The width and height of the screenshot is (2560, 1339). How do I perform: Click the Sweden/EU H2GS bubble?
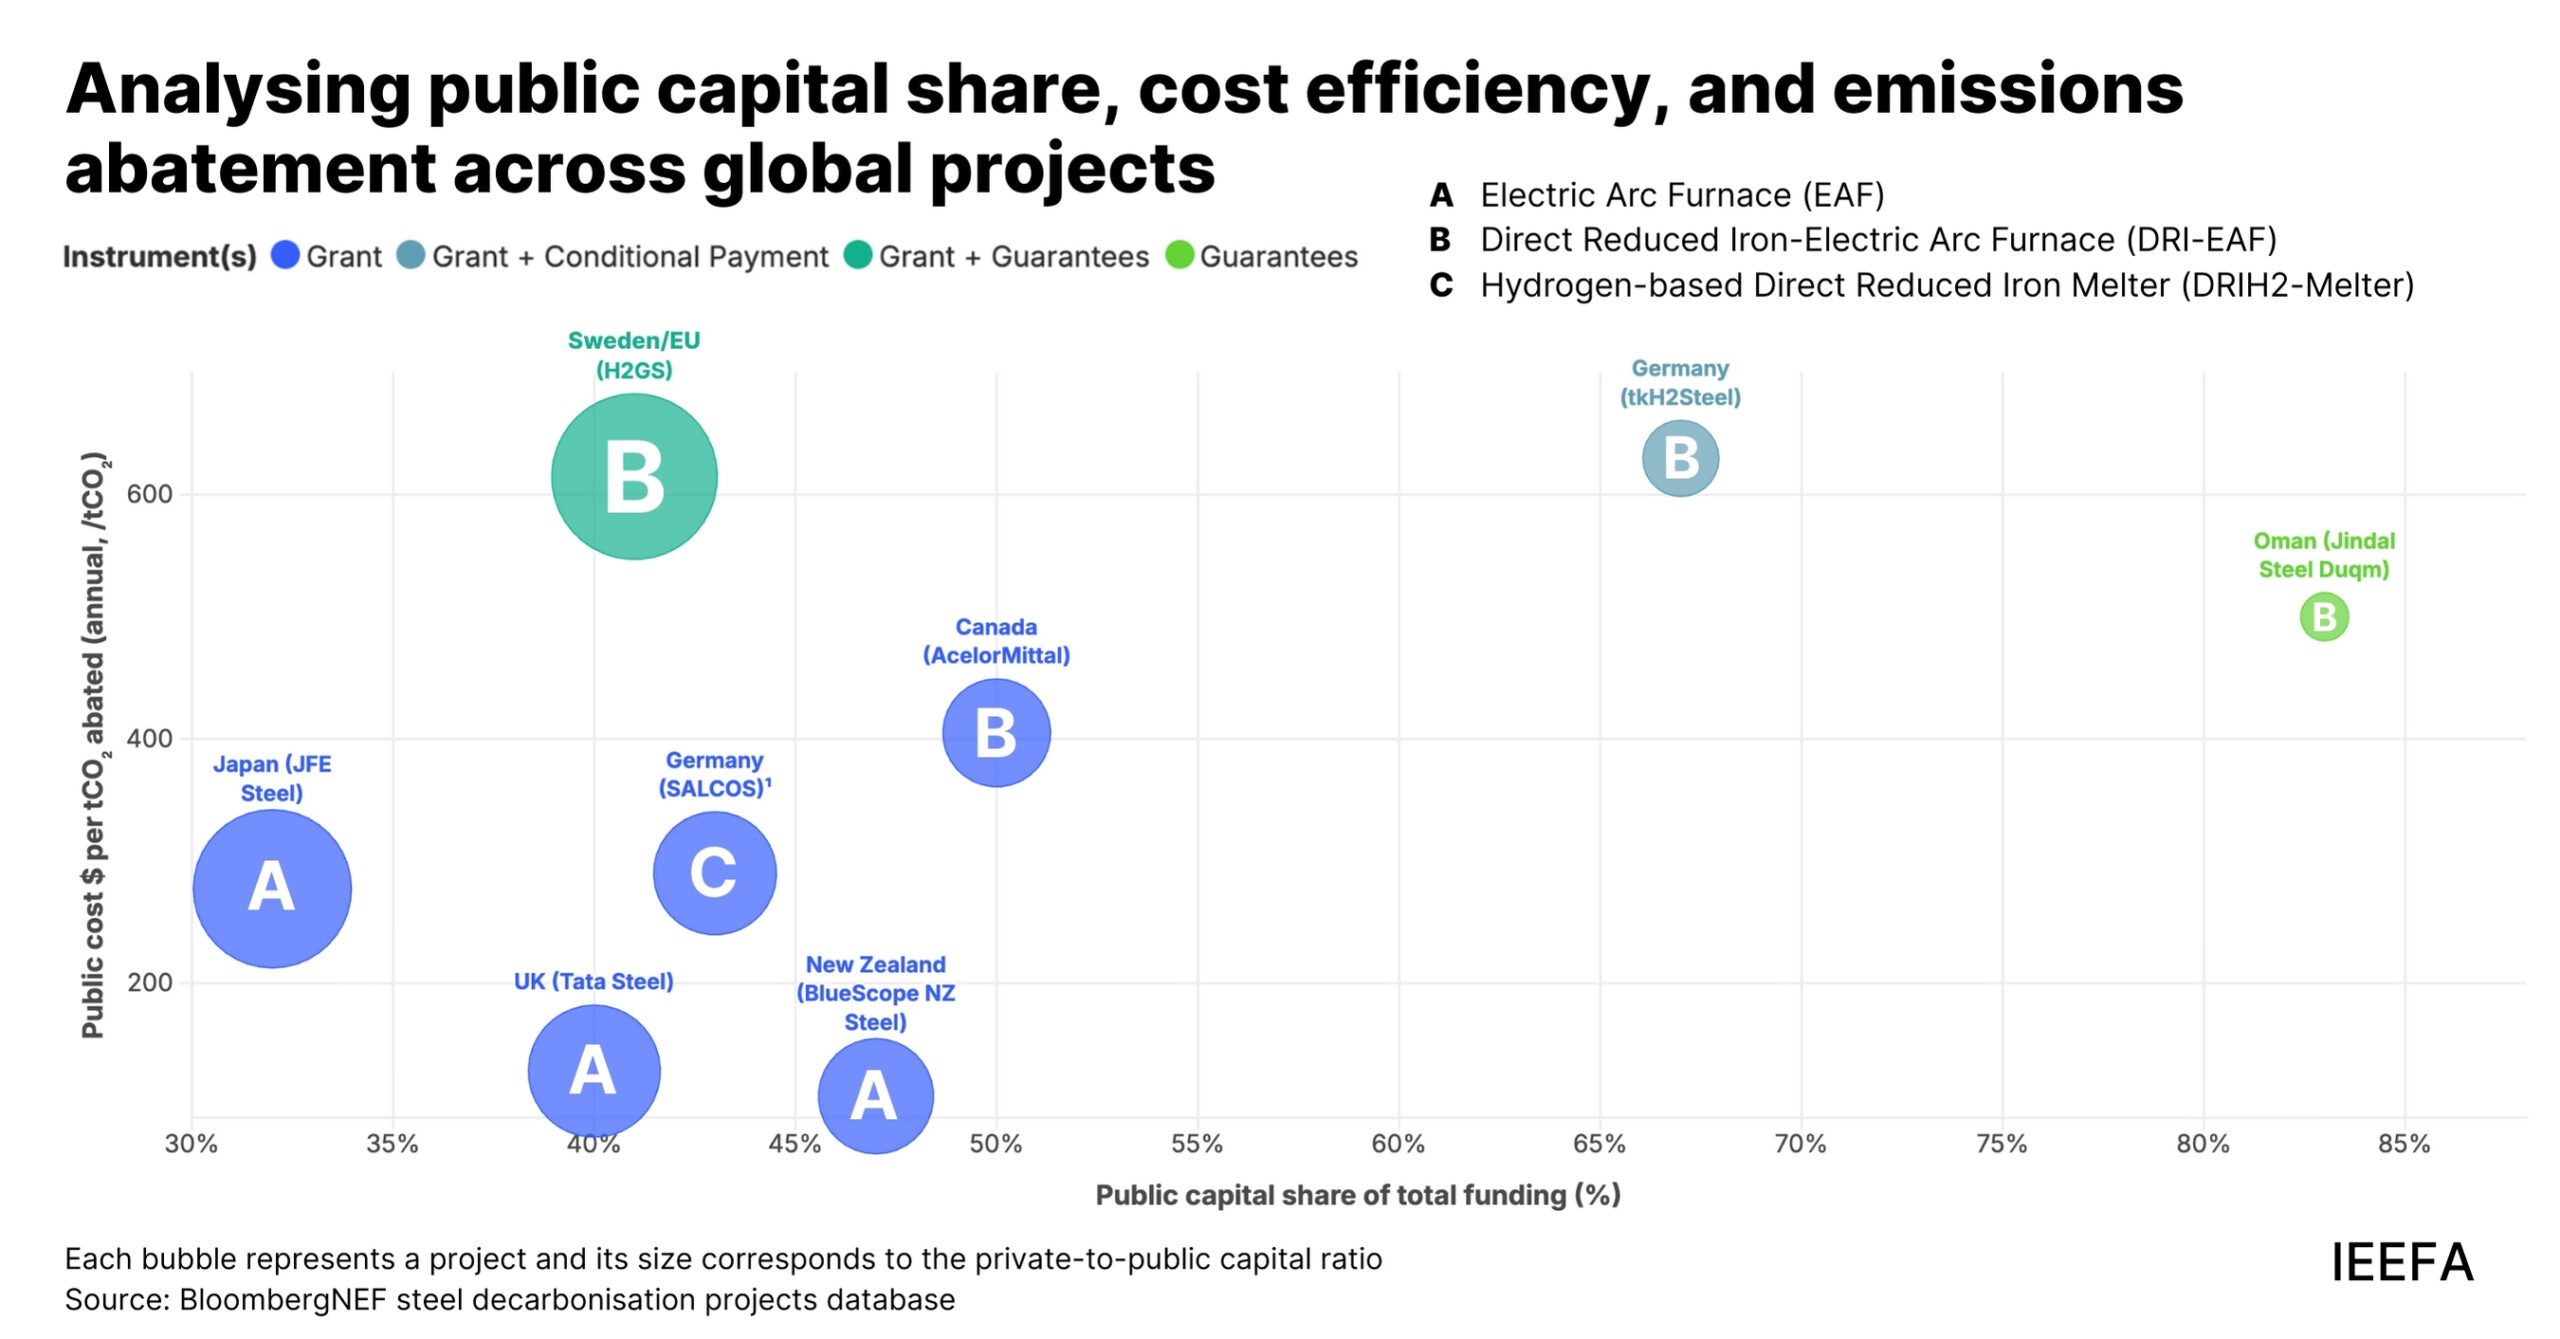pyautogui.click(x=634, y=477)
